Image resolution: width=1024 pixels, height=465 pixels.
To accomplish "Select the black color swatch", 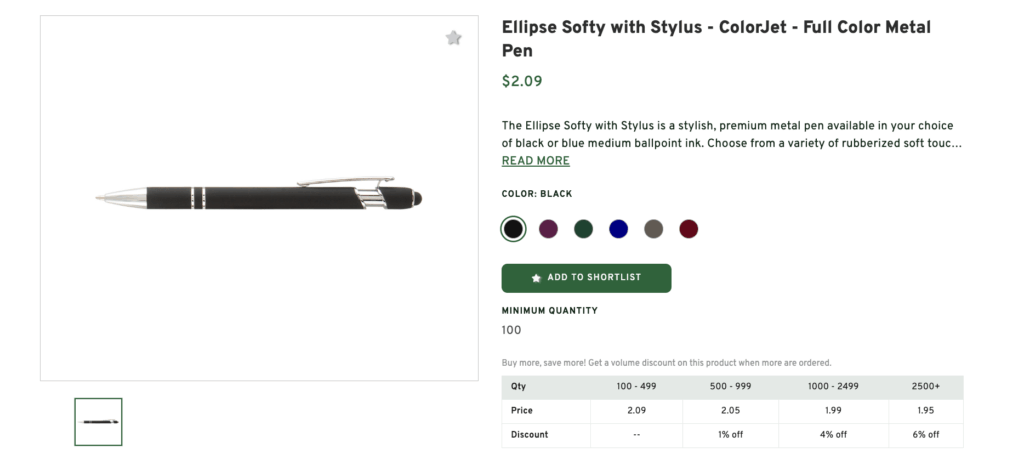I will tap(513, 229).
